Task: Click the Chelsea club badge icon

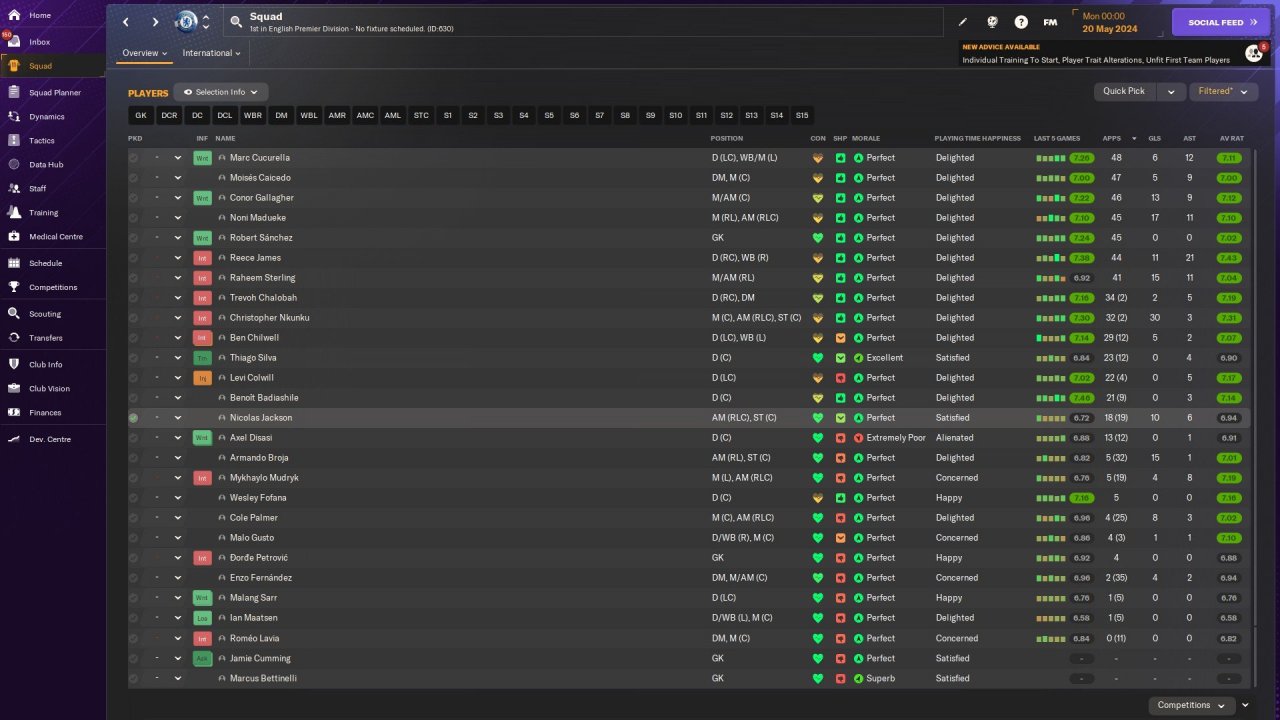Action: tap(187, 21)
